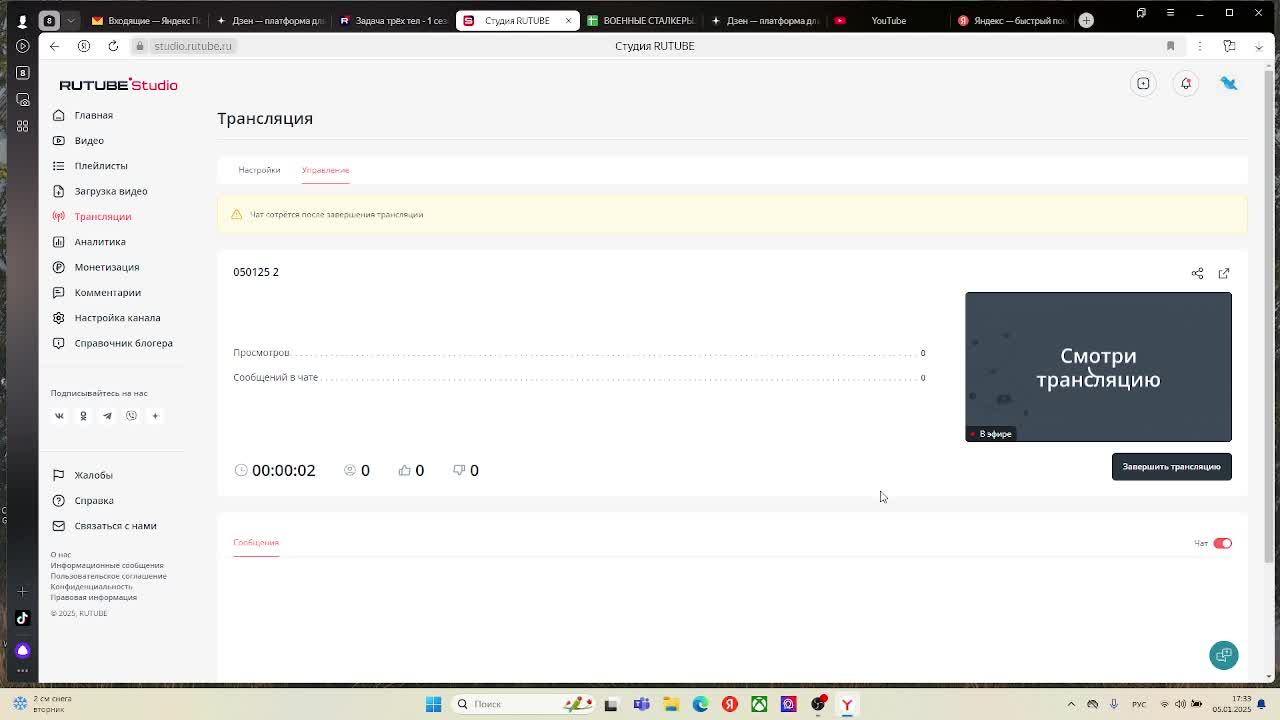Click the browser reload page icon
Image resolution: width=1280 pixels, height=720 pixels.
coord(113,46)
